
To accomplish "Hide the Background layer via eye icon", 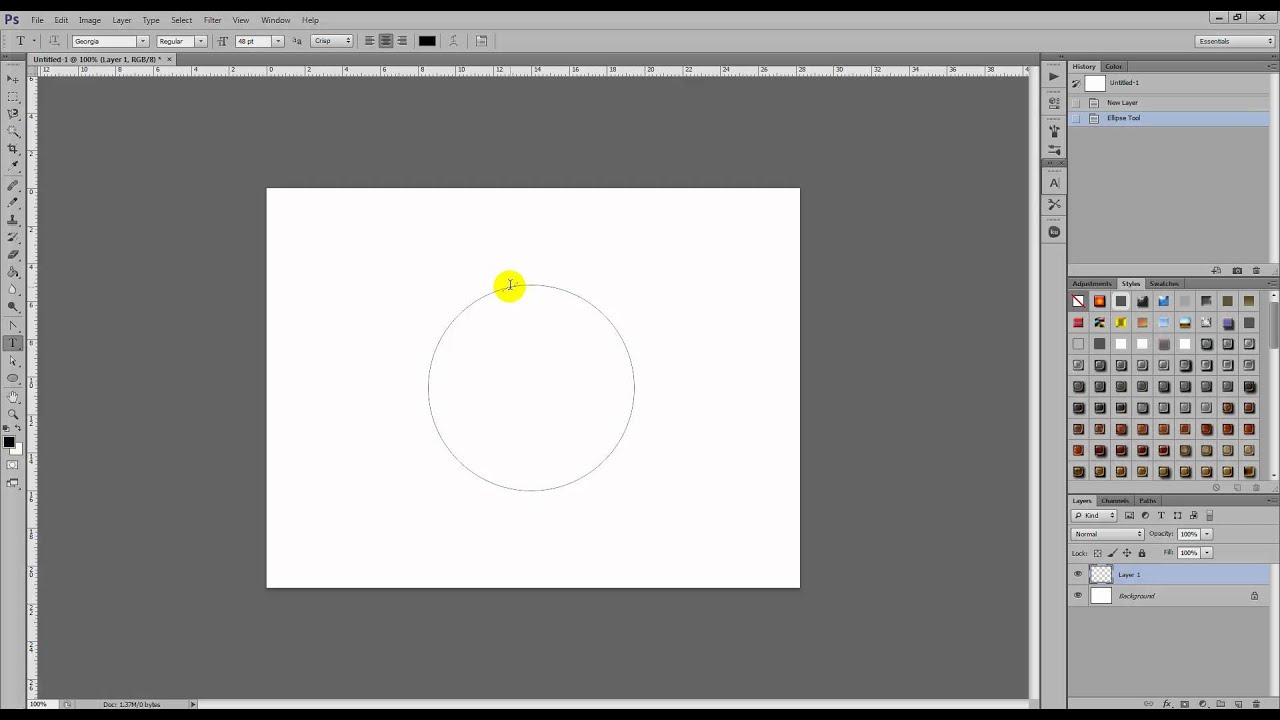I will click(x=1078, y=596).
